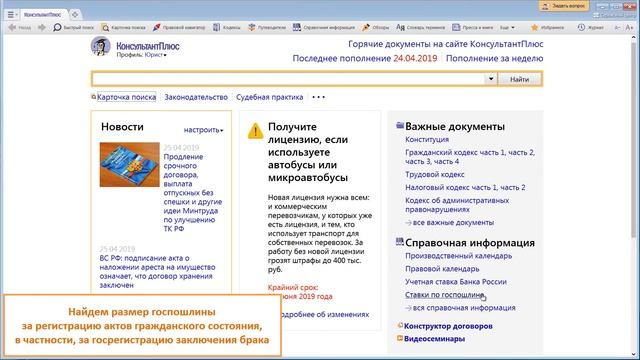The image size is (640, 360).
Task: Open the Судебная практика section
Action: pos(269,97)
